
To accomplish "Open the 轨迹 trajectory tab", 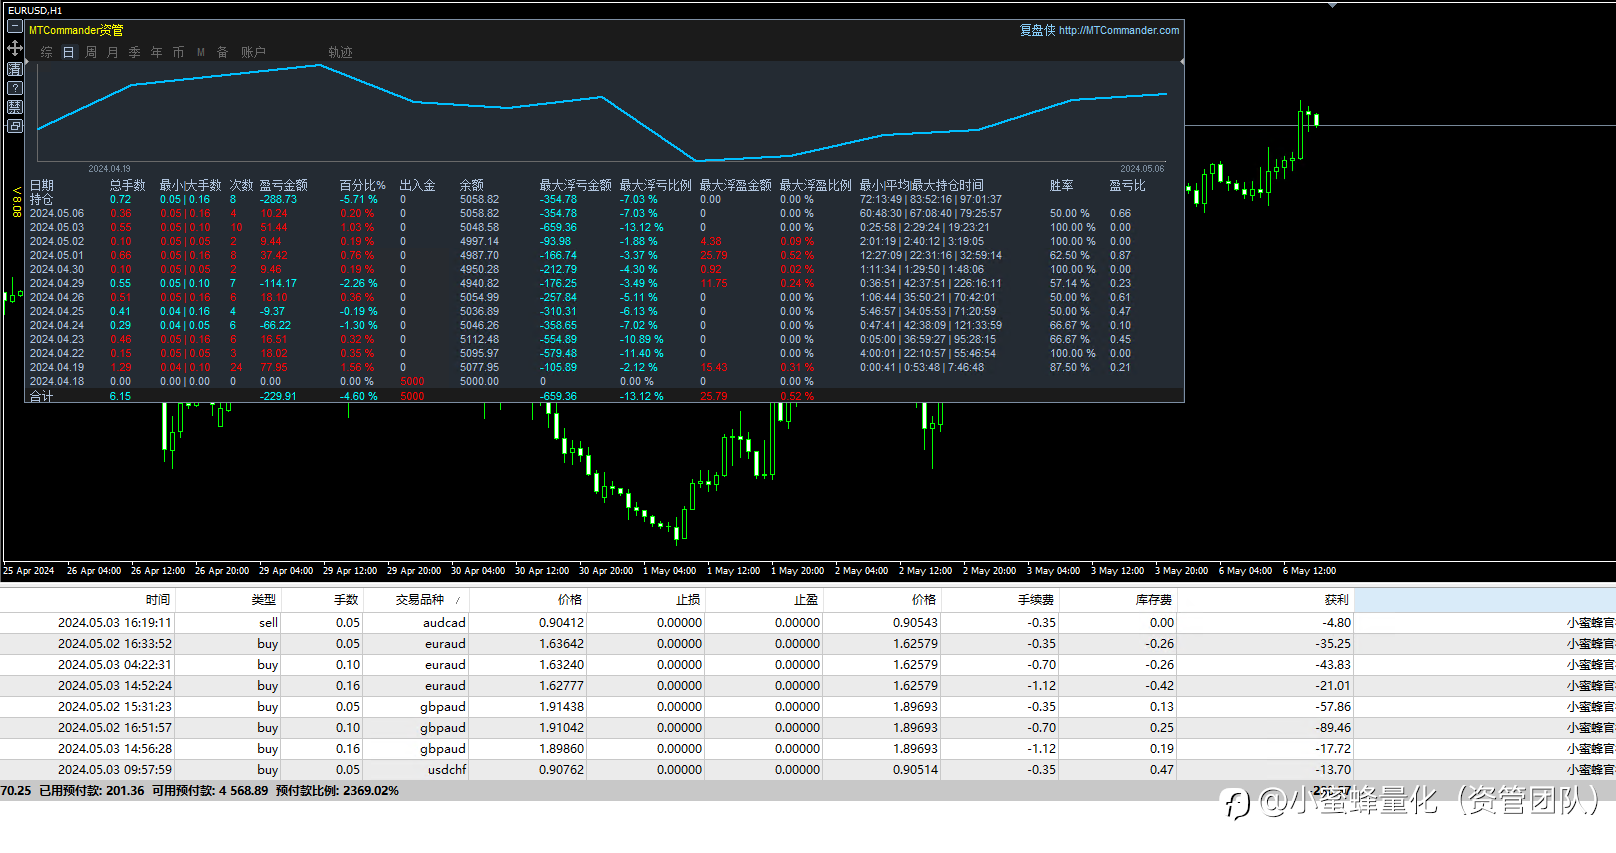I will coord(340,52).
